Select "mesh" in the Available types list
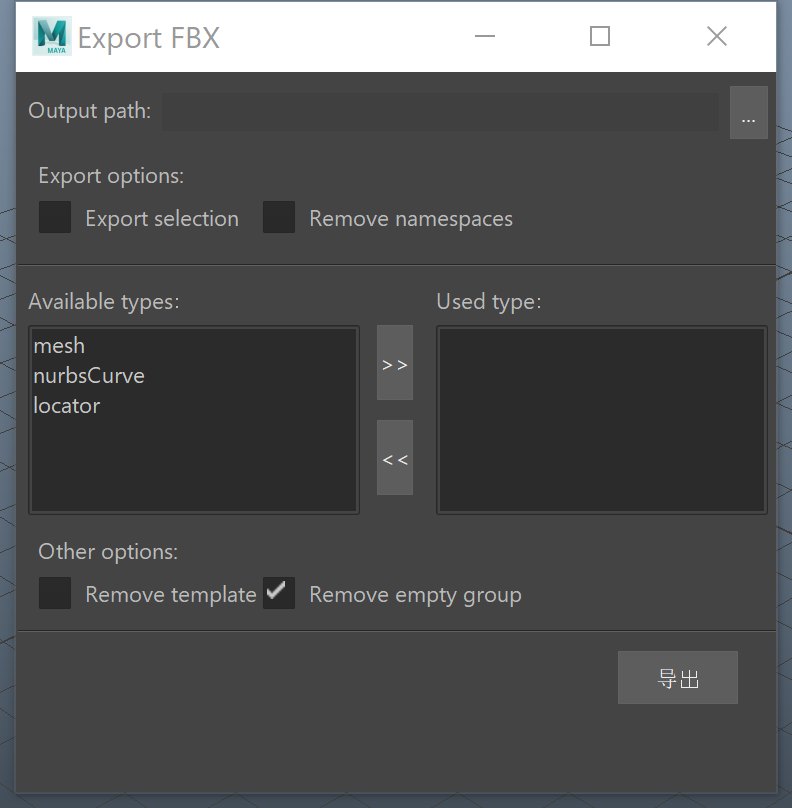The height and width of the screenshot is (808, 792). [x=58, y=345]
